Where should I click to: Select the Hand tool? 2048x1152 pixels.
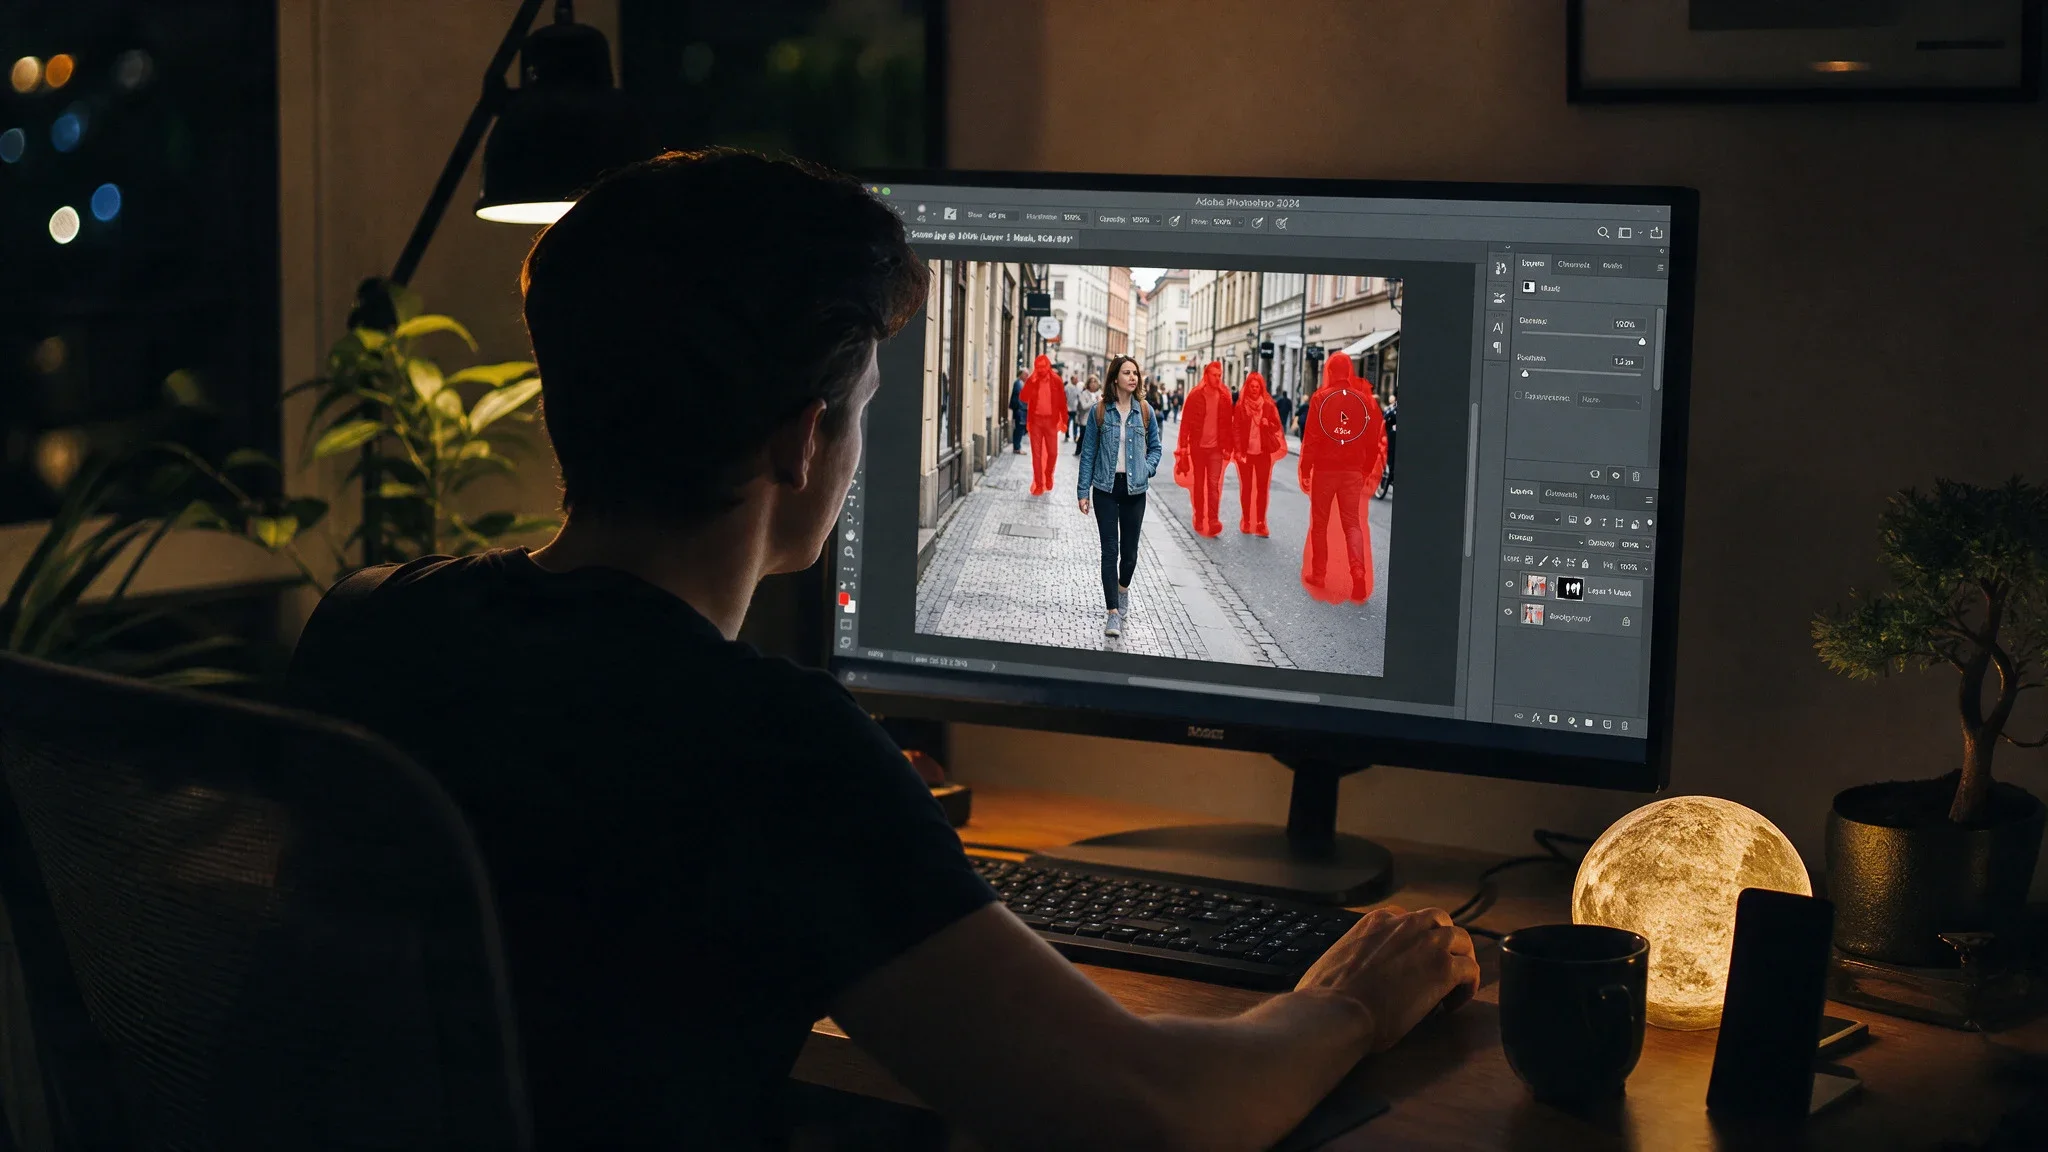(850, 535)
